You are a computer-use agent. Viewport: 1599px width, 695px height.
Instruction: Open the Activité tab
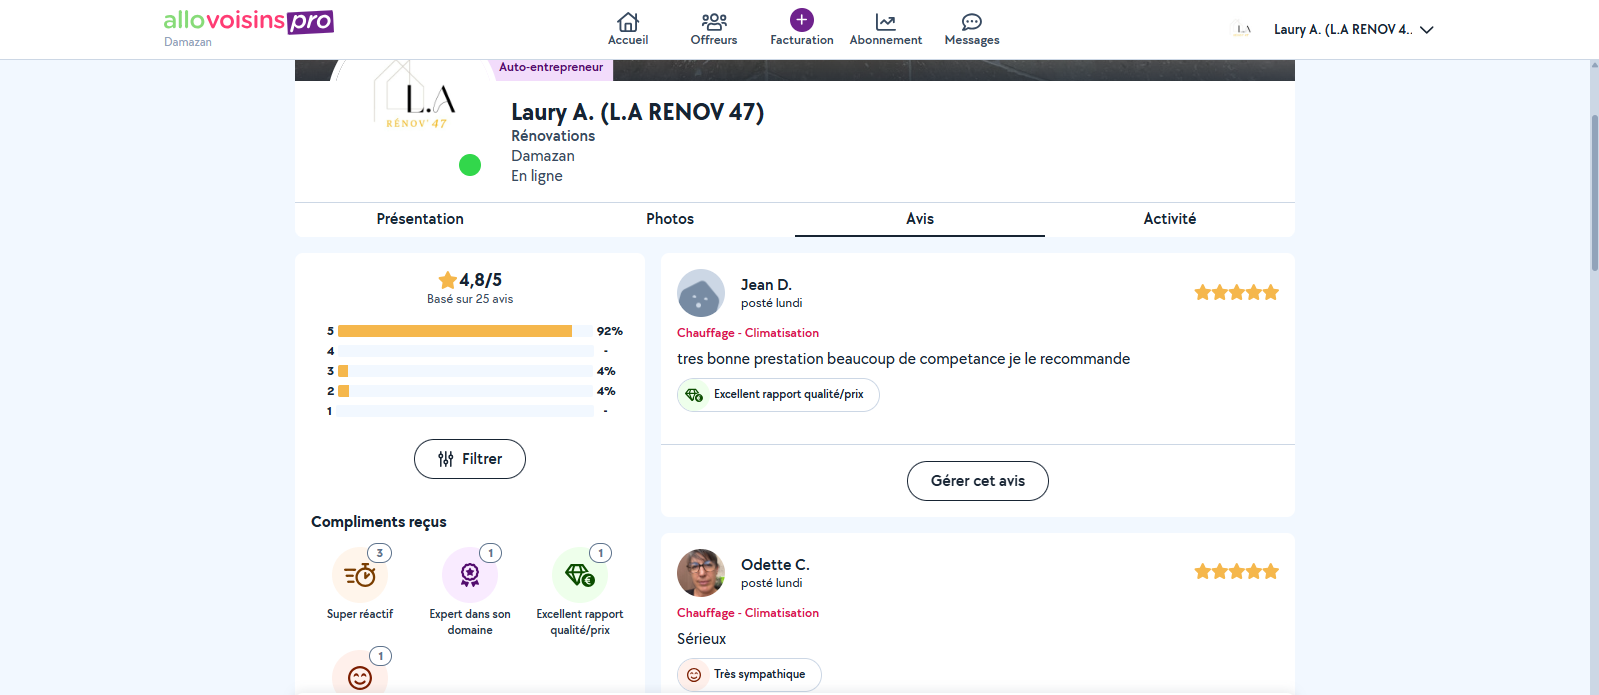(1169, 219)
